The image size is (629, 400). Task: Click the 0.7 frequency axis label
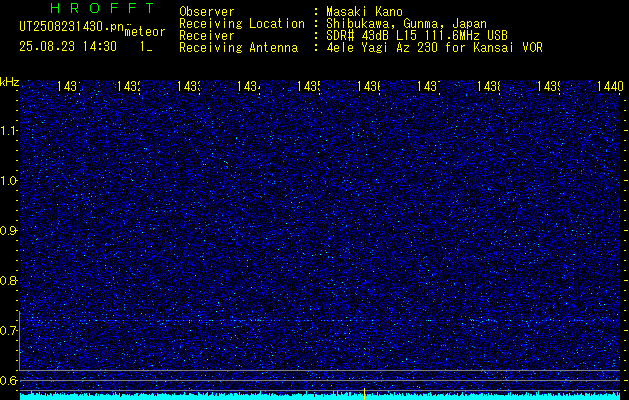(8, 331)
